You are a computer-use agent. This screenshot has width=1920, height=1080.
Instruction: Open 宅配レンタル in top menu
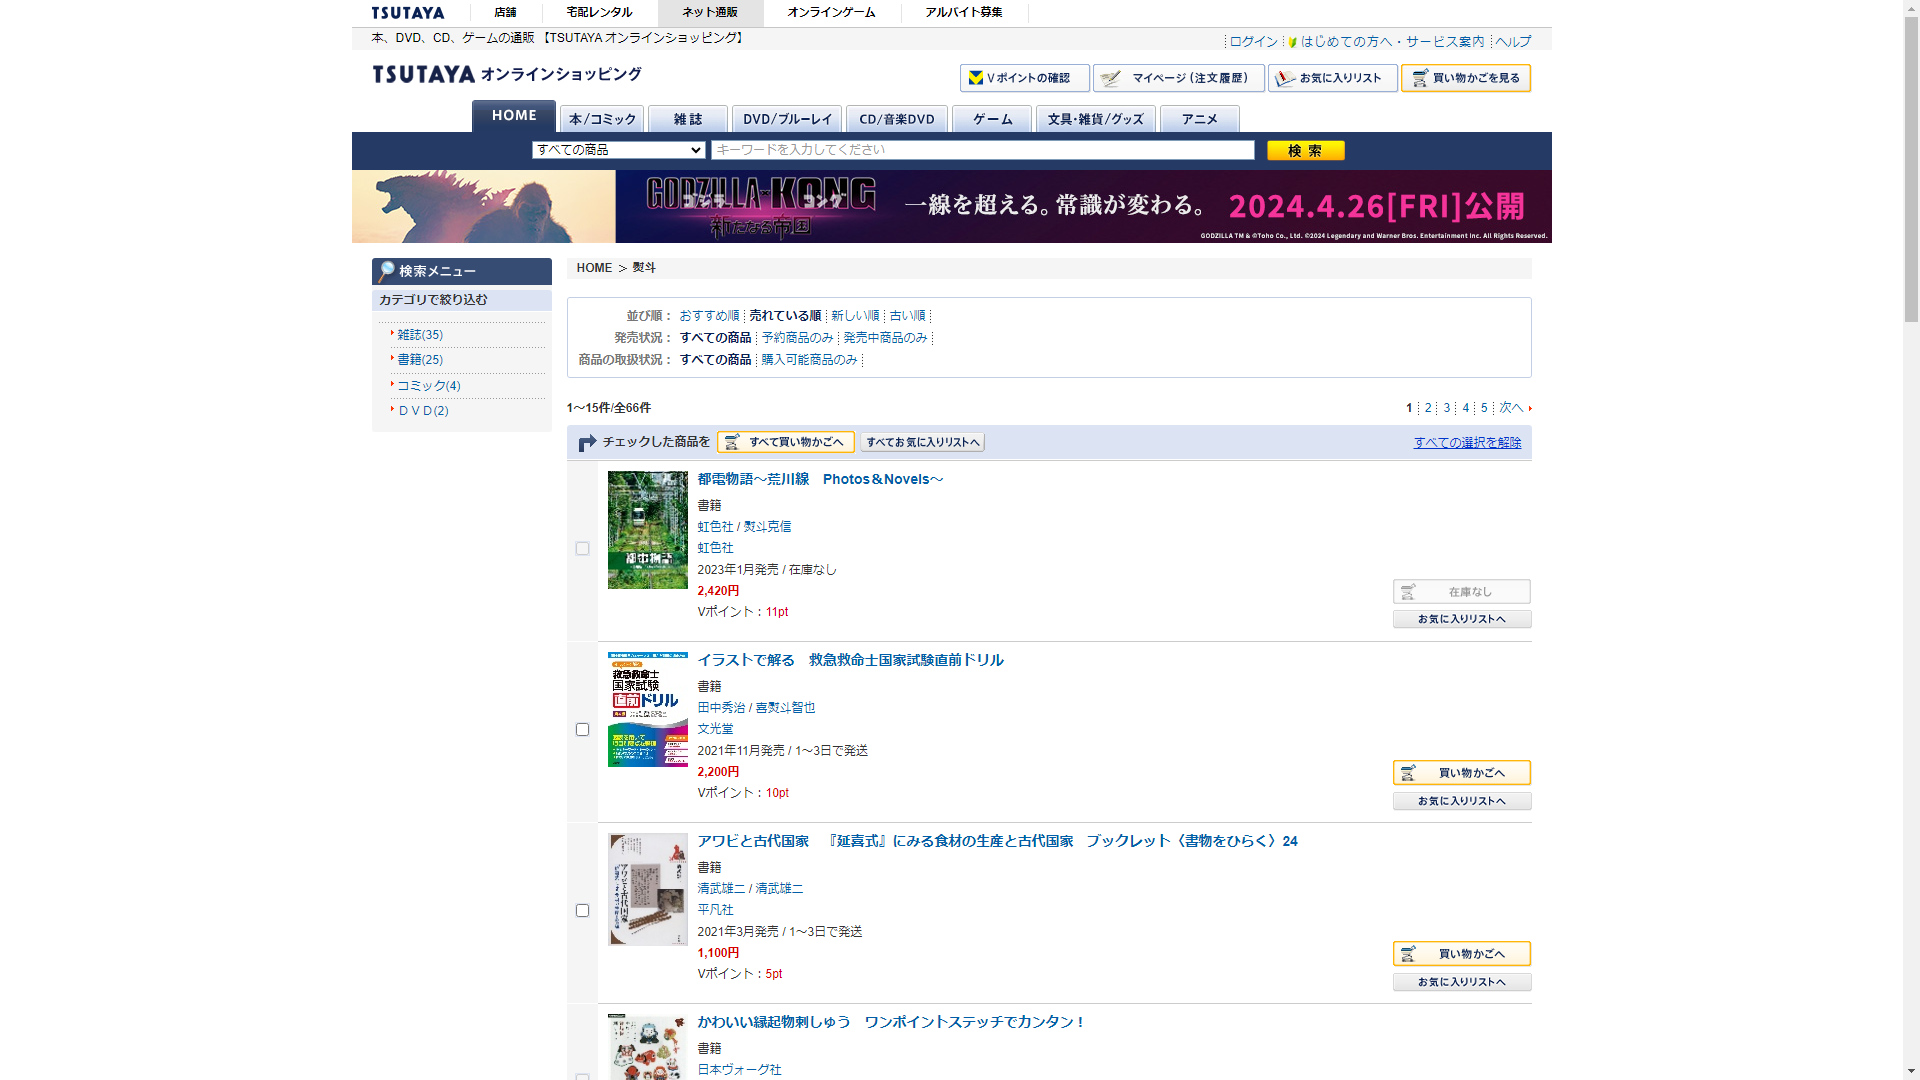[599, 13]
